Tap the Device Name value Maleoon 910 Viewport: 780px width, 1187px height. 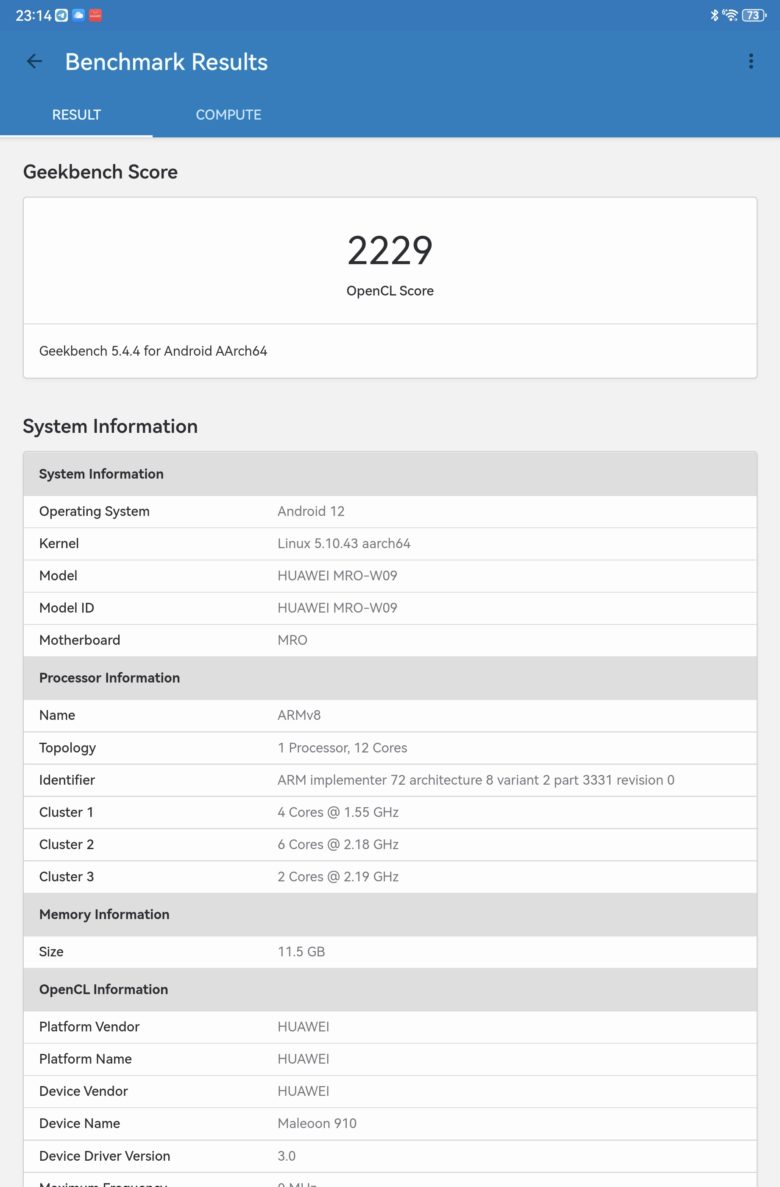(317, 1123)
